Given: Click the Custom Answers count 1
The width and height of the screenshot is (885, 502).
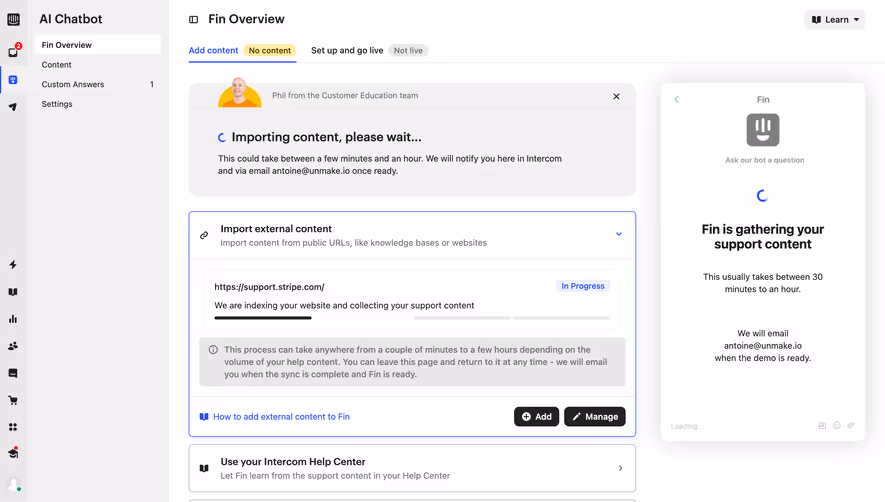Looking at the screenshot, I should (x=151, y=84).
